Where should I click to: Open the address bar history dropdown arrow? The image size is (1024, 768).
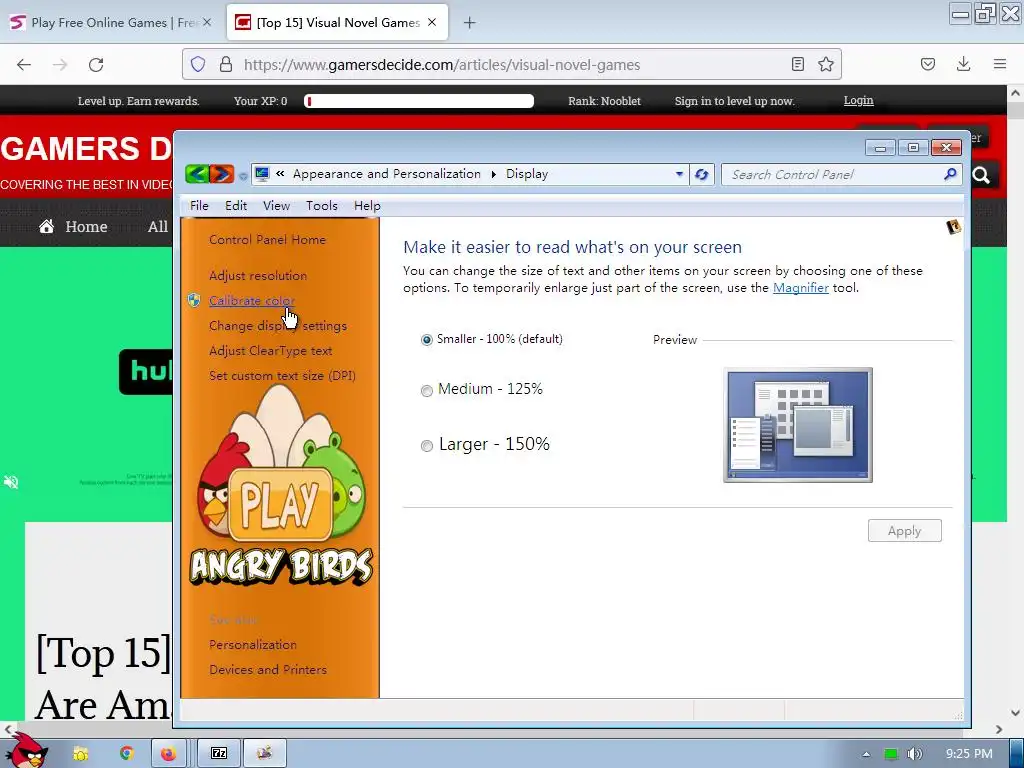click(679, 174)
